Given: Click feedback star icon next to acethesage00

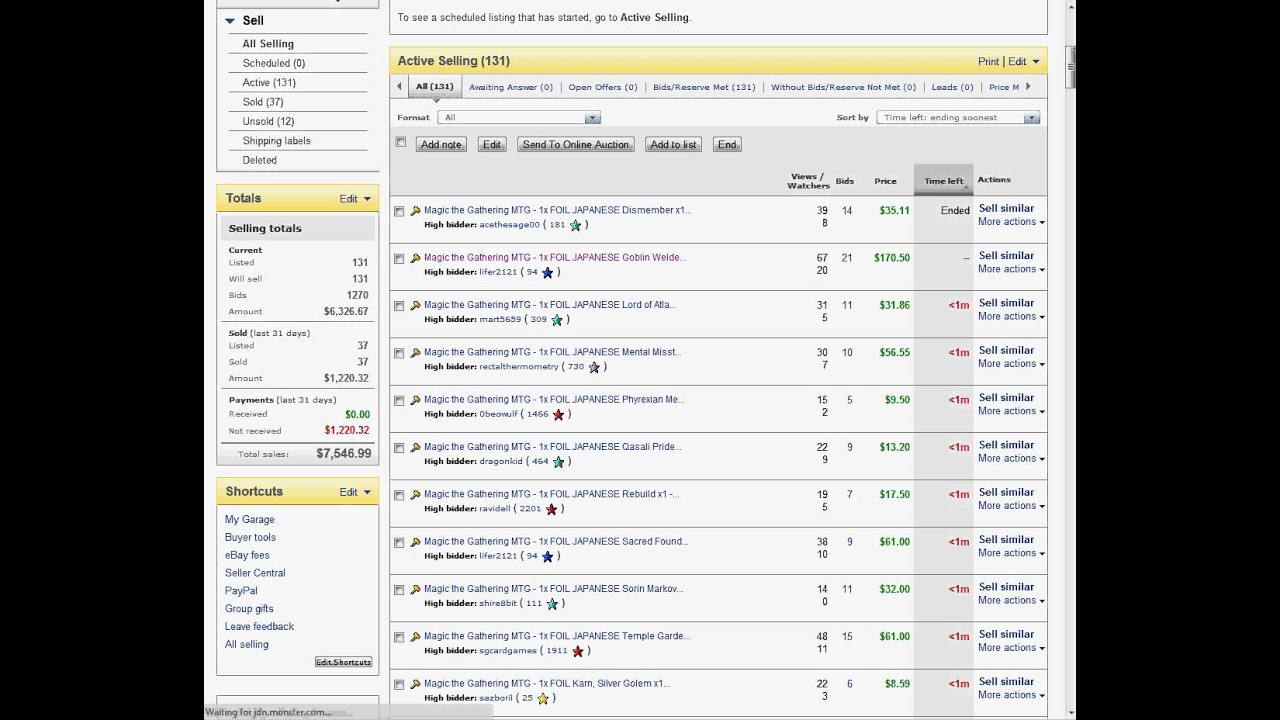Looking at the screenshot, I should click(x=575, y=225).
